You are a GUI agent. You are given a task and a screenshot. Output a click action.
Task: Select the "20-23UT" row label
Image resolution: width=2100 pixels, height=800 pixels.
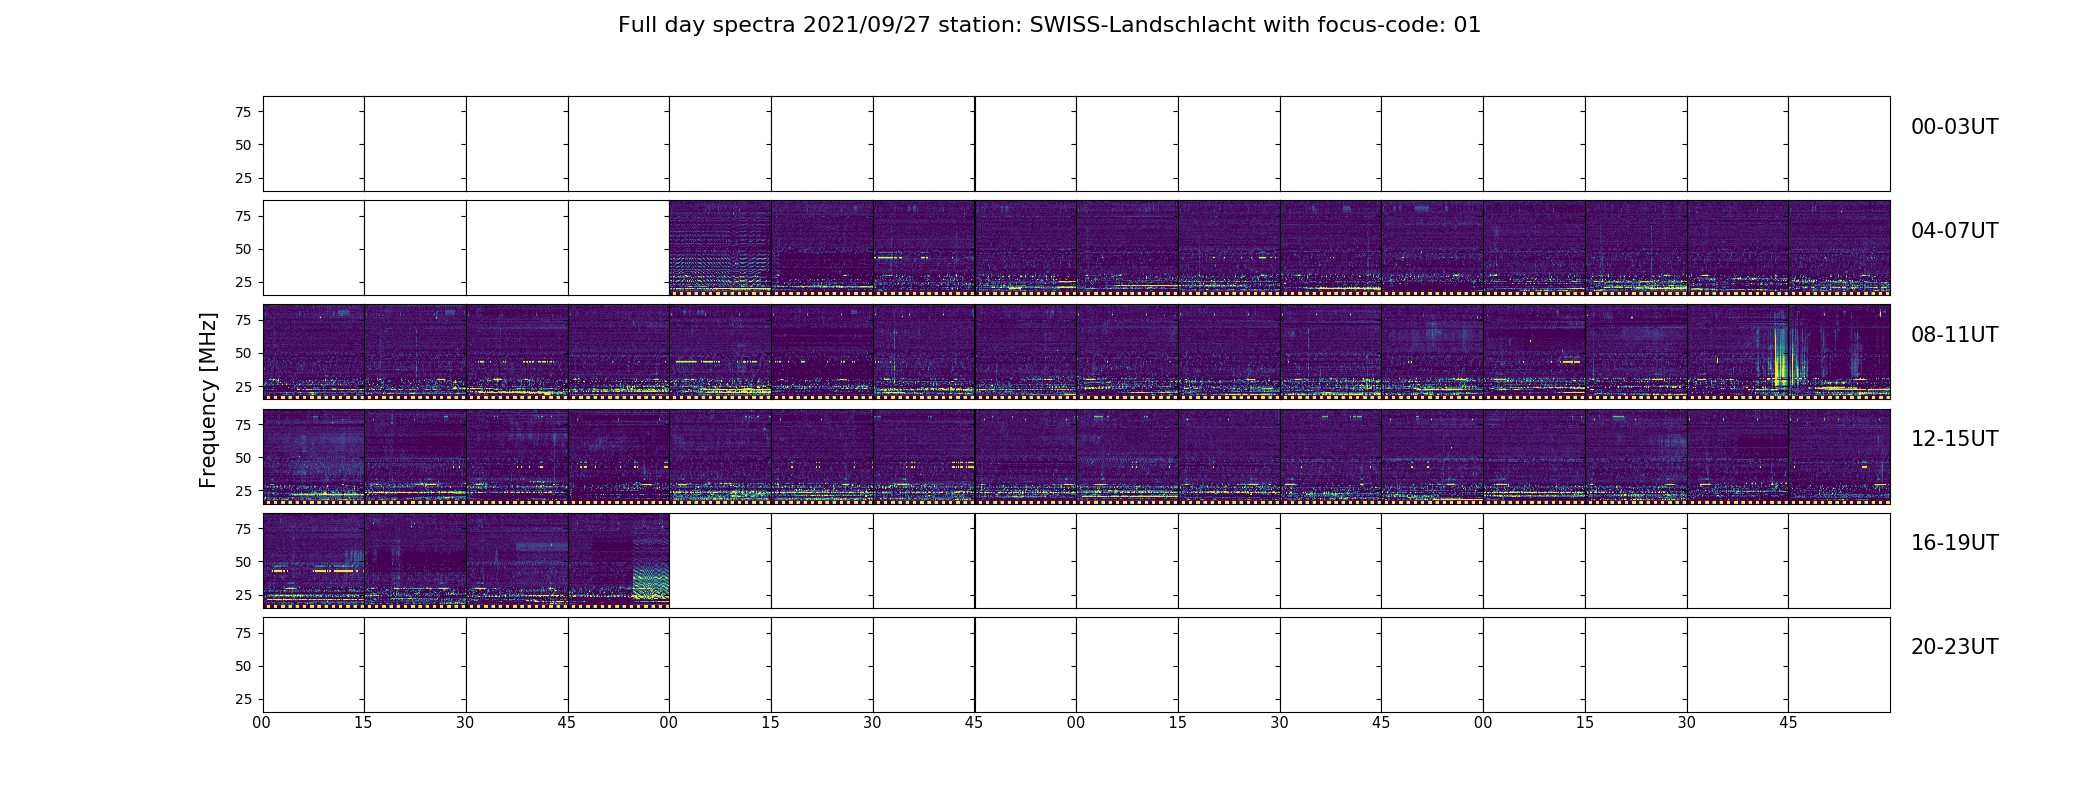pyautogui.click(x=1953, y=647)
